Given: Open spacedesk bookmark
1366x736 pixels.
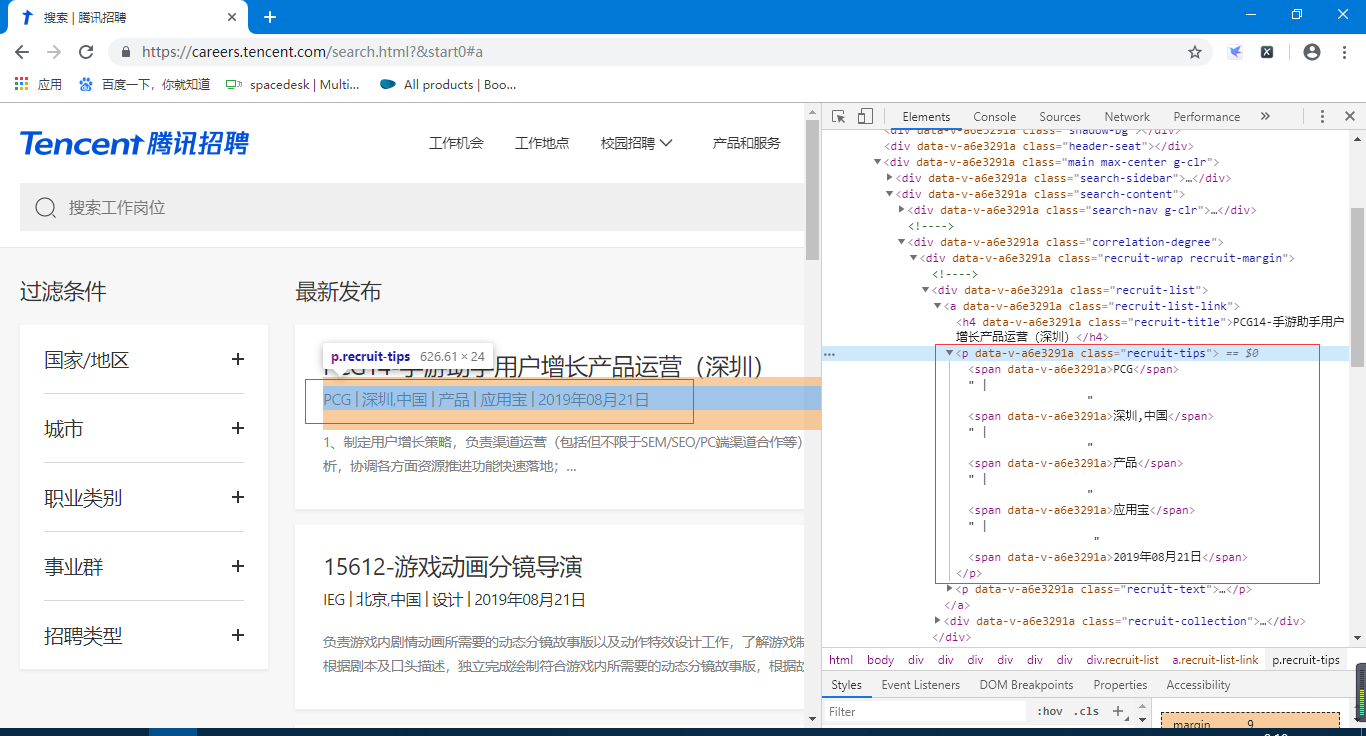Looking at the screenshot, I should click(x=292, y=85).
